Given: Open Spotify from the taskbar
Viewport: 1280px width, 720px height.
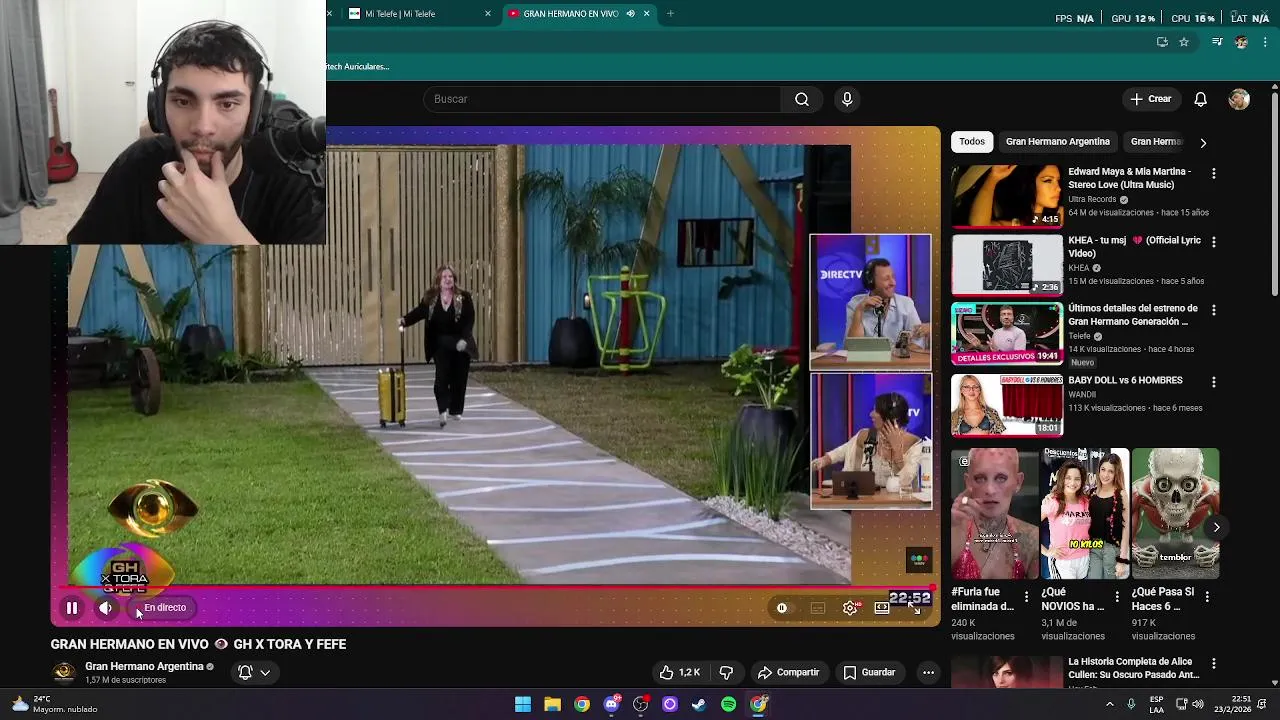Looking at the screenshot, I should [729, 704].
